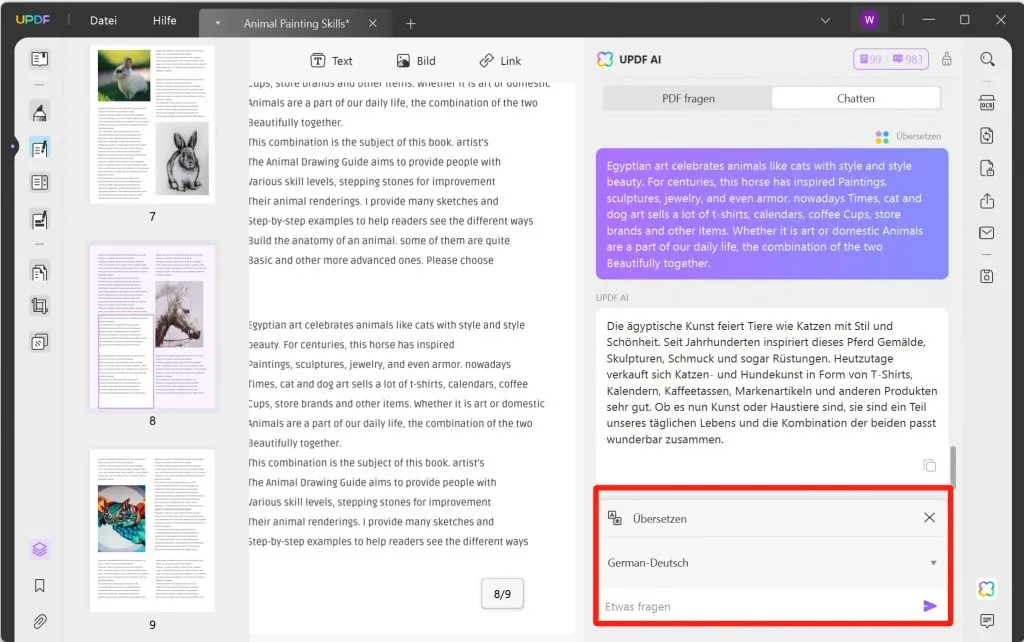
Task: Click the translate mode icon beside Übersetzen
Action: [x=615, y=518]
